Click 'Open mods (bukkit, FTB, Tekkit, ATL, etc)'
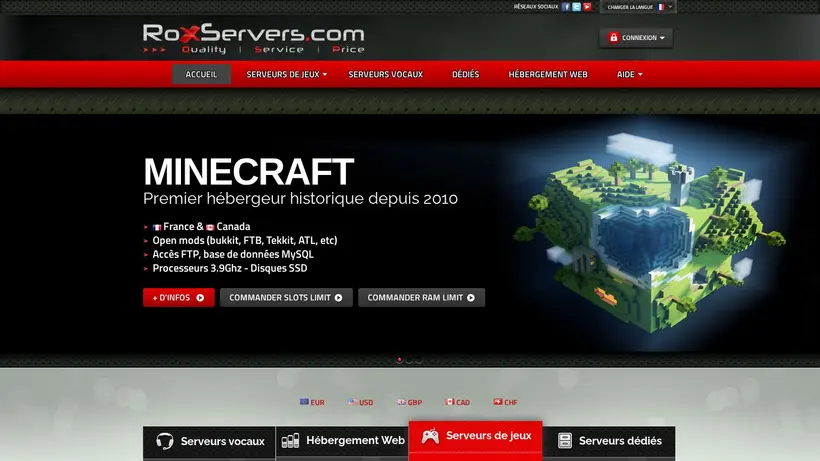820x461 pixels. tap(245, 240)
